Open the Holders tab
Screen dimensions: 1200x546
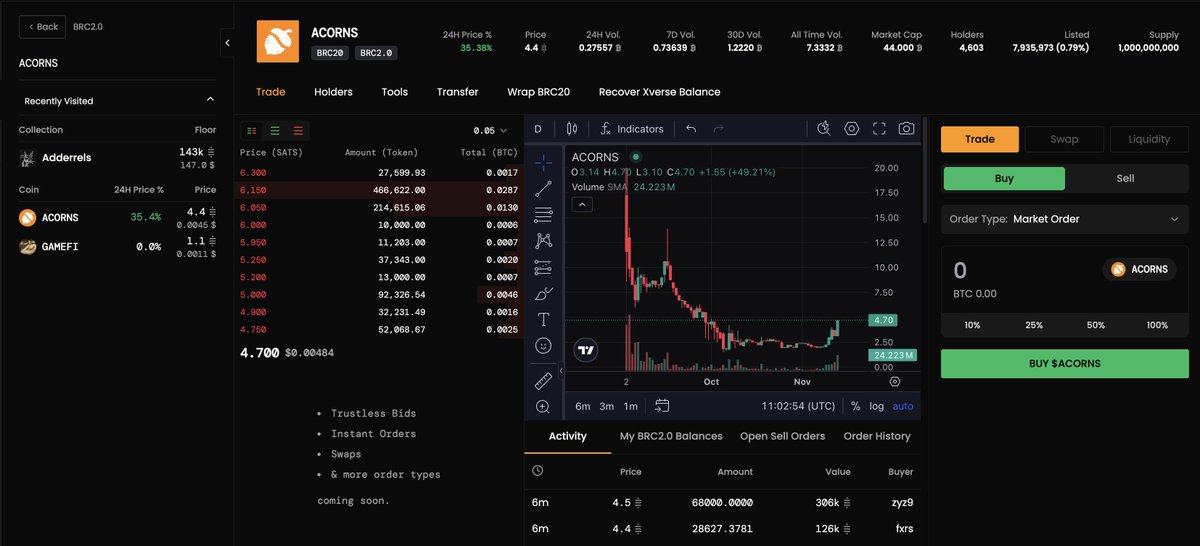[x=333, y=92]
